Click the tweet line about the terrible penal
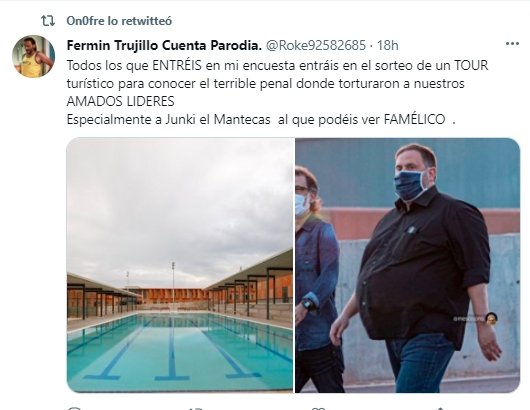 (265, 83)
